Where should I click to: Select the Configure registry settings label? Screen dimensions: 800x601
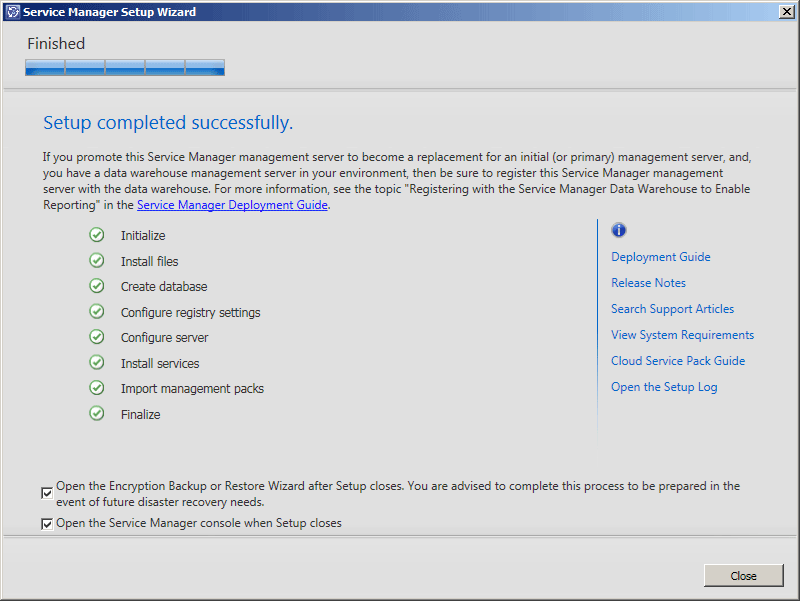tap(190, 313)
